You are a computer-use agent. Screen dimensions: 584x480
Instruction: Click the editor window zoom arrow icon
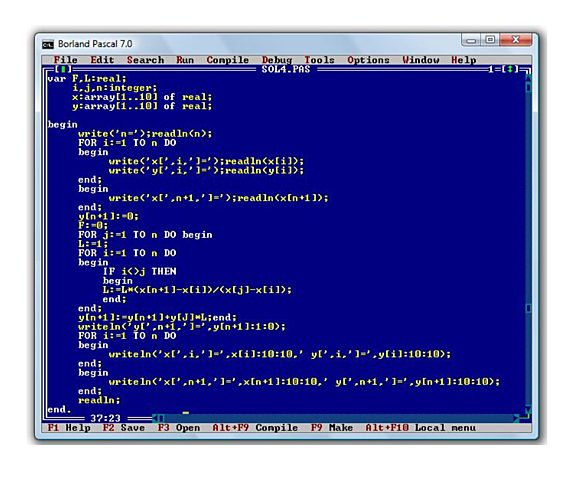click(510, 69)
